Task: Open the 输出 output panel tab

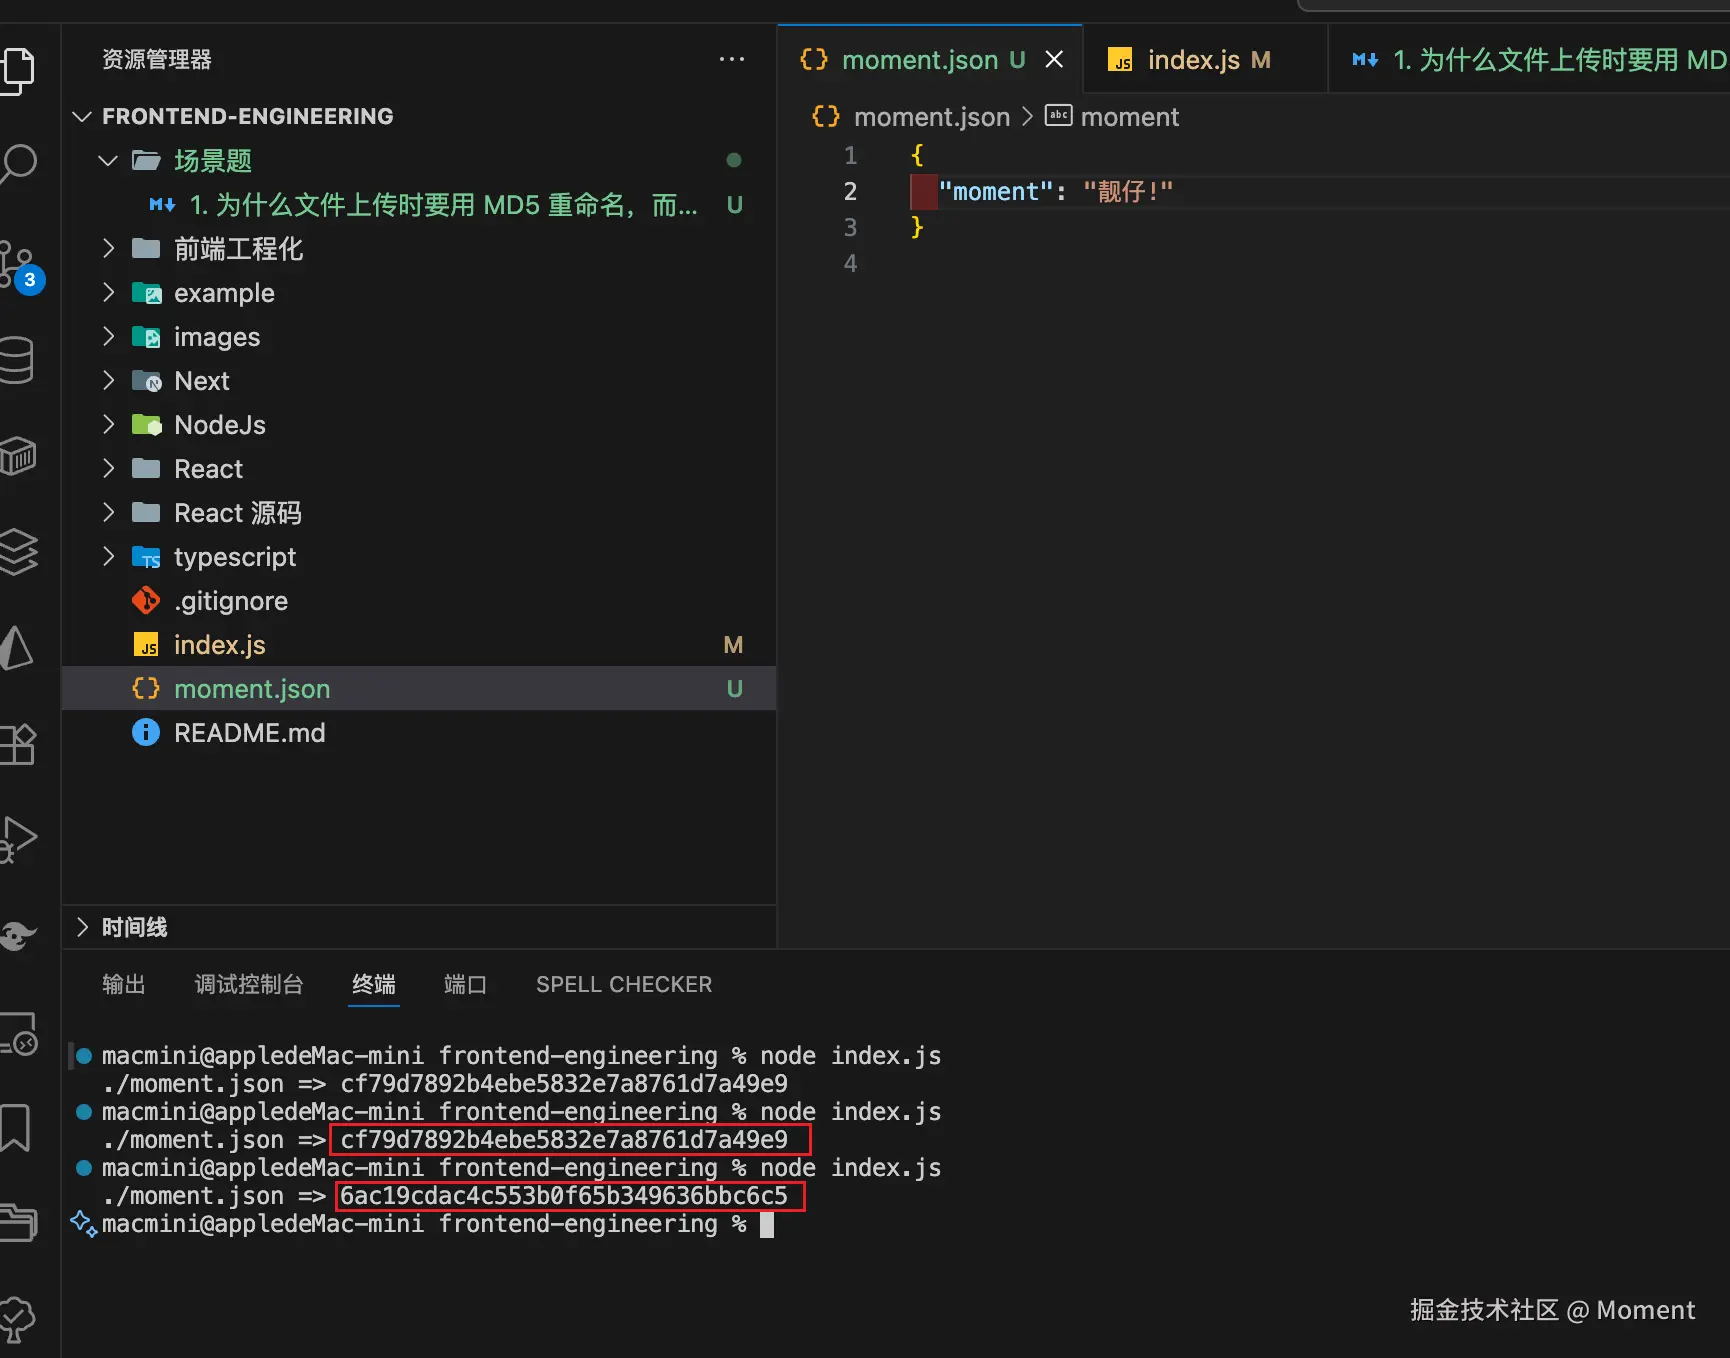Action: click(x=124, y=985)
